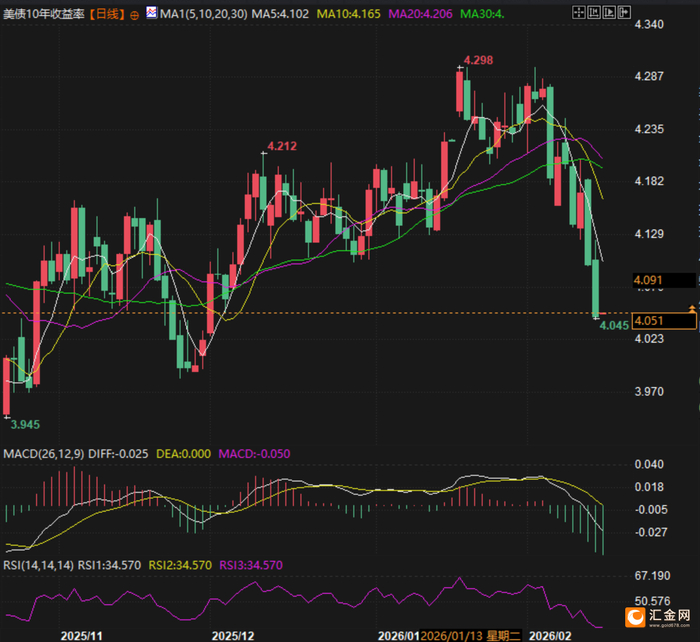Image resolution: width=700 pixels, height=642 pixels.
Task: Click the jump-to-start chart icon
Action: click(594, 13)
